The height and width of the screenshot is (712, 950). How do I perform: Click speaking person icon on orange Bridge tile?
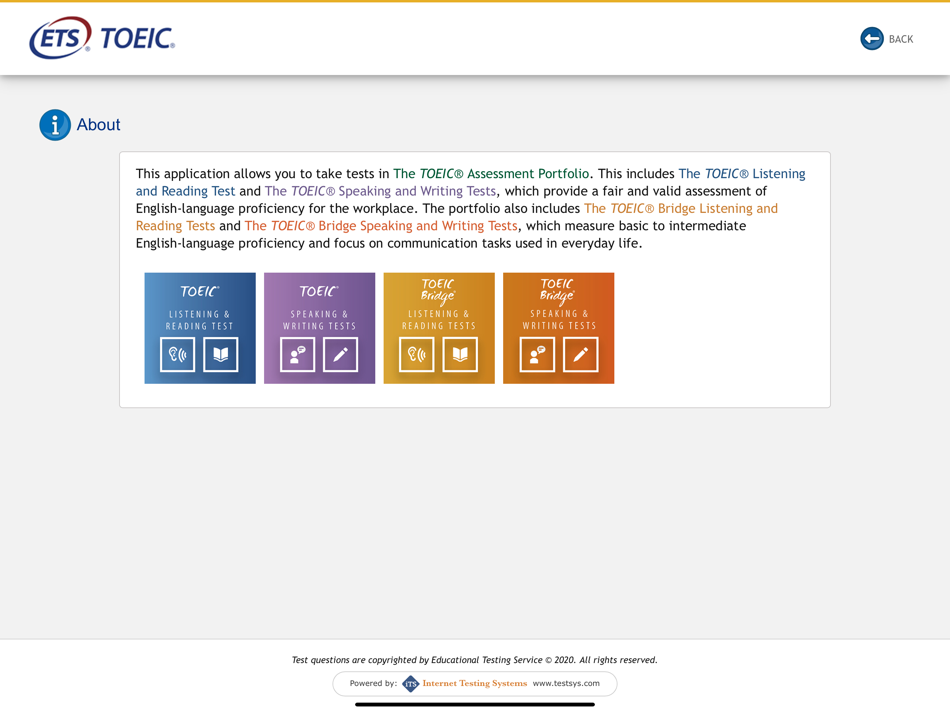[537, 354]
